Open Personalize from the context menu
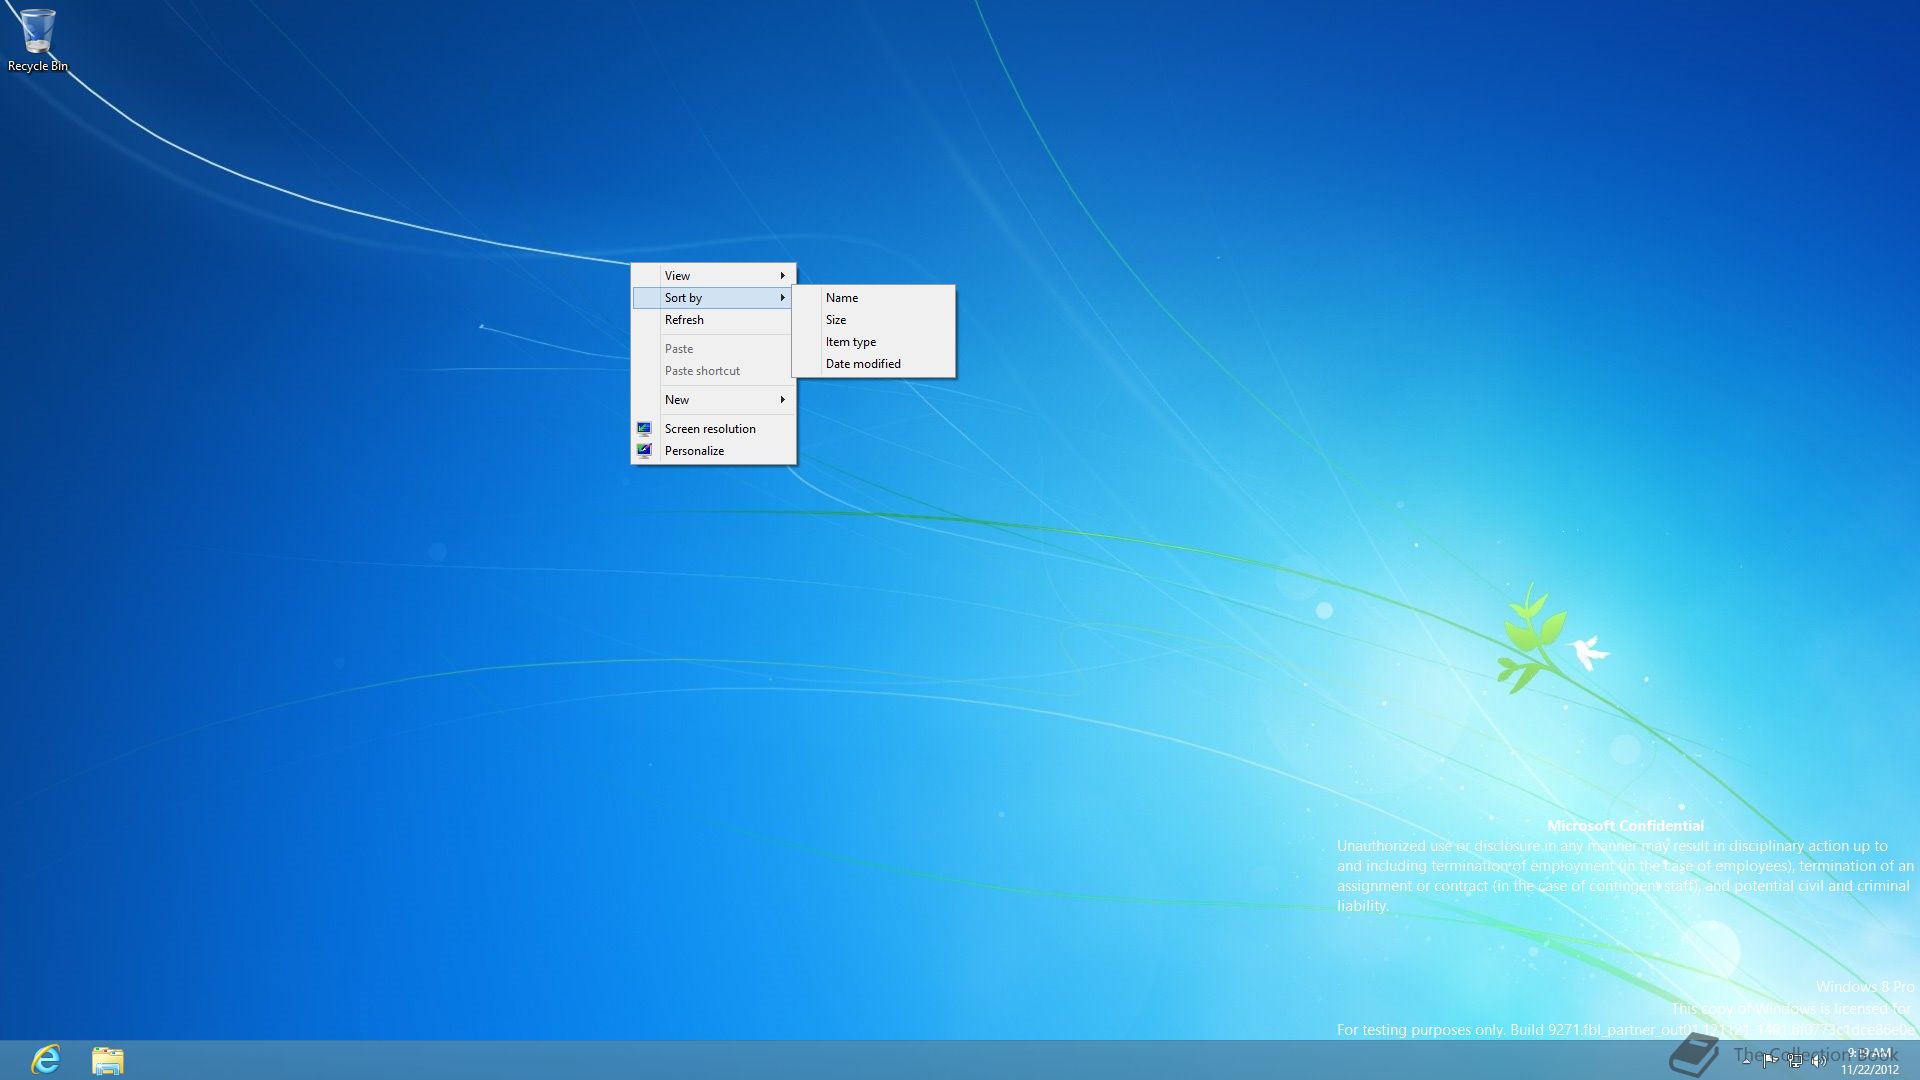The height and width of the screenshot is (1080, 1920). click(x=714, y=450)
